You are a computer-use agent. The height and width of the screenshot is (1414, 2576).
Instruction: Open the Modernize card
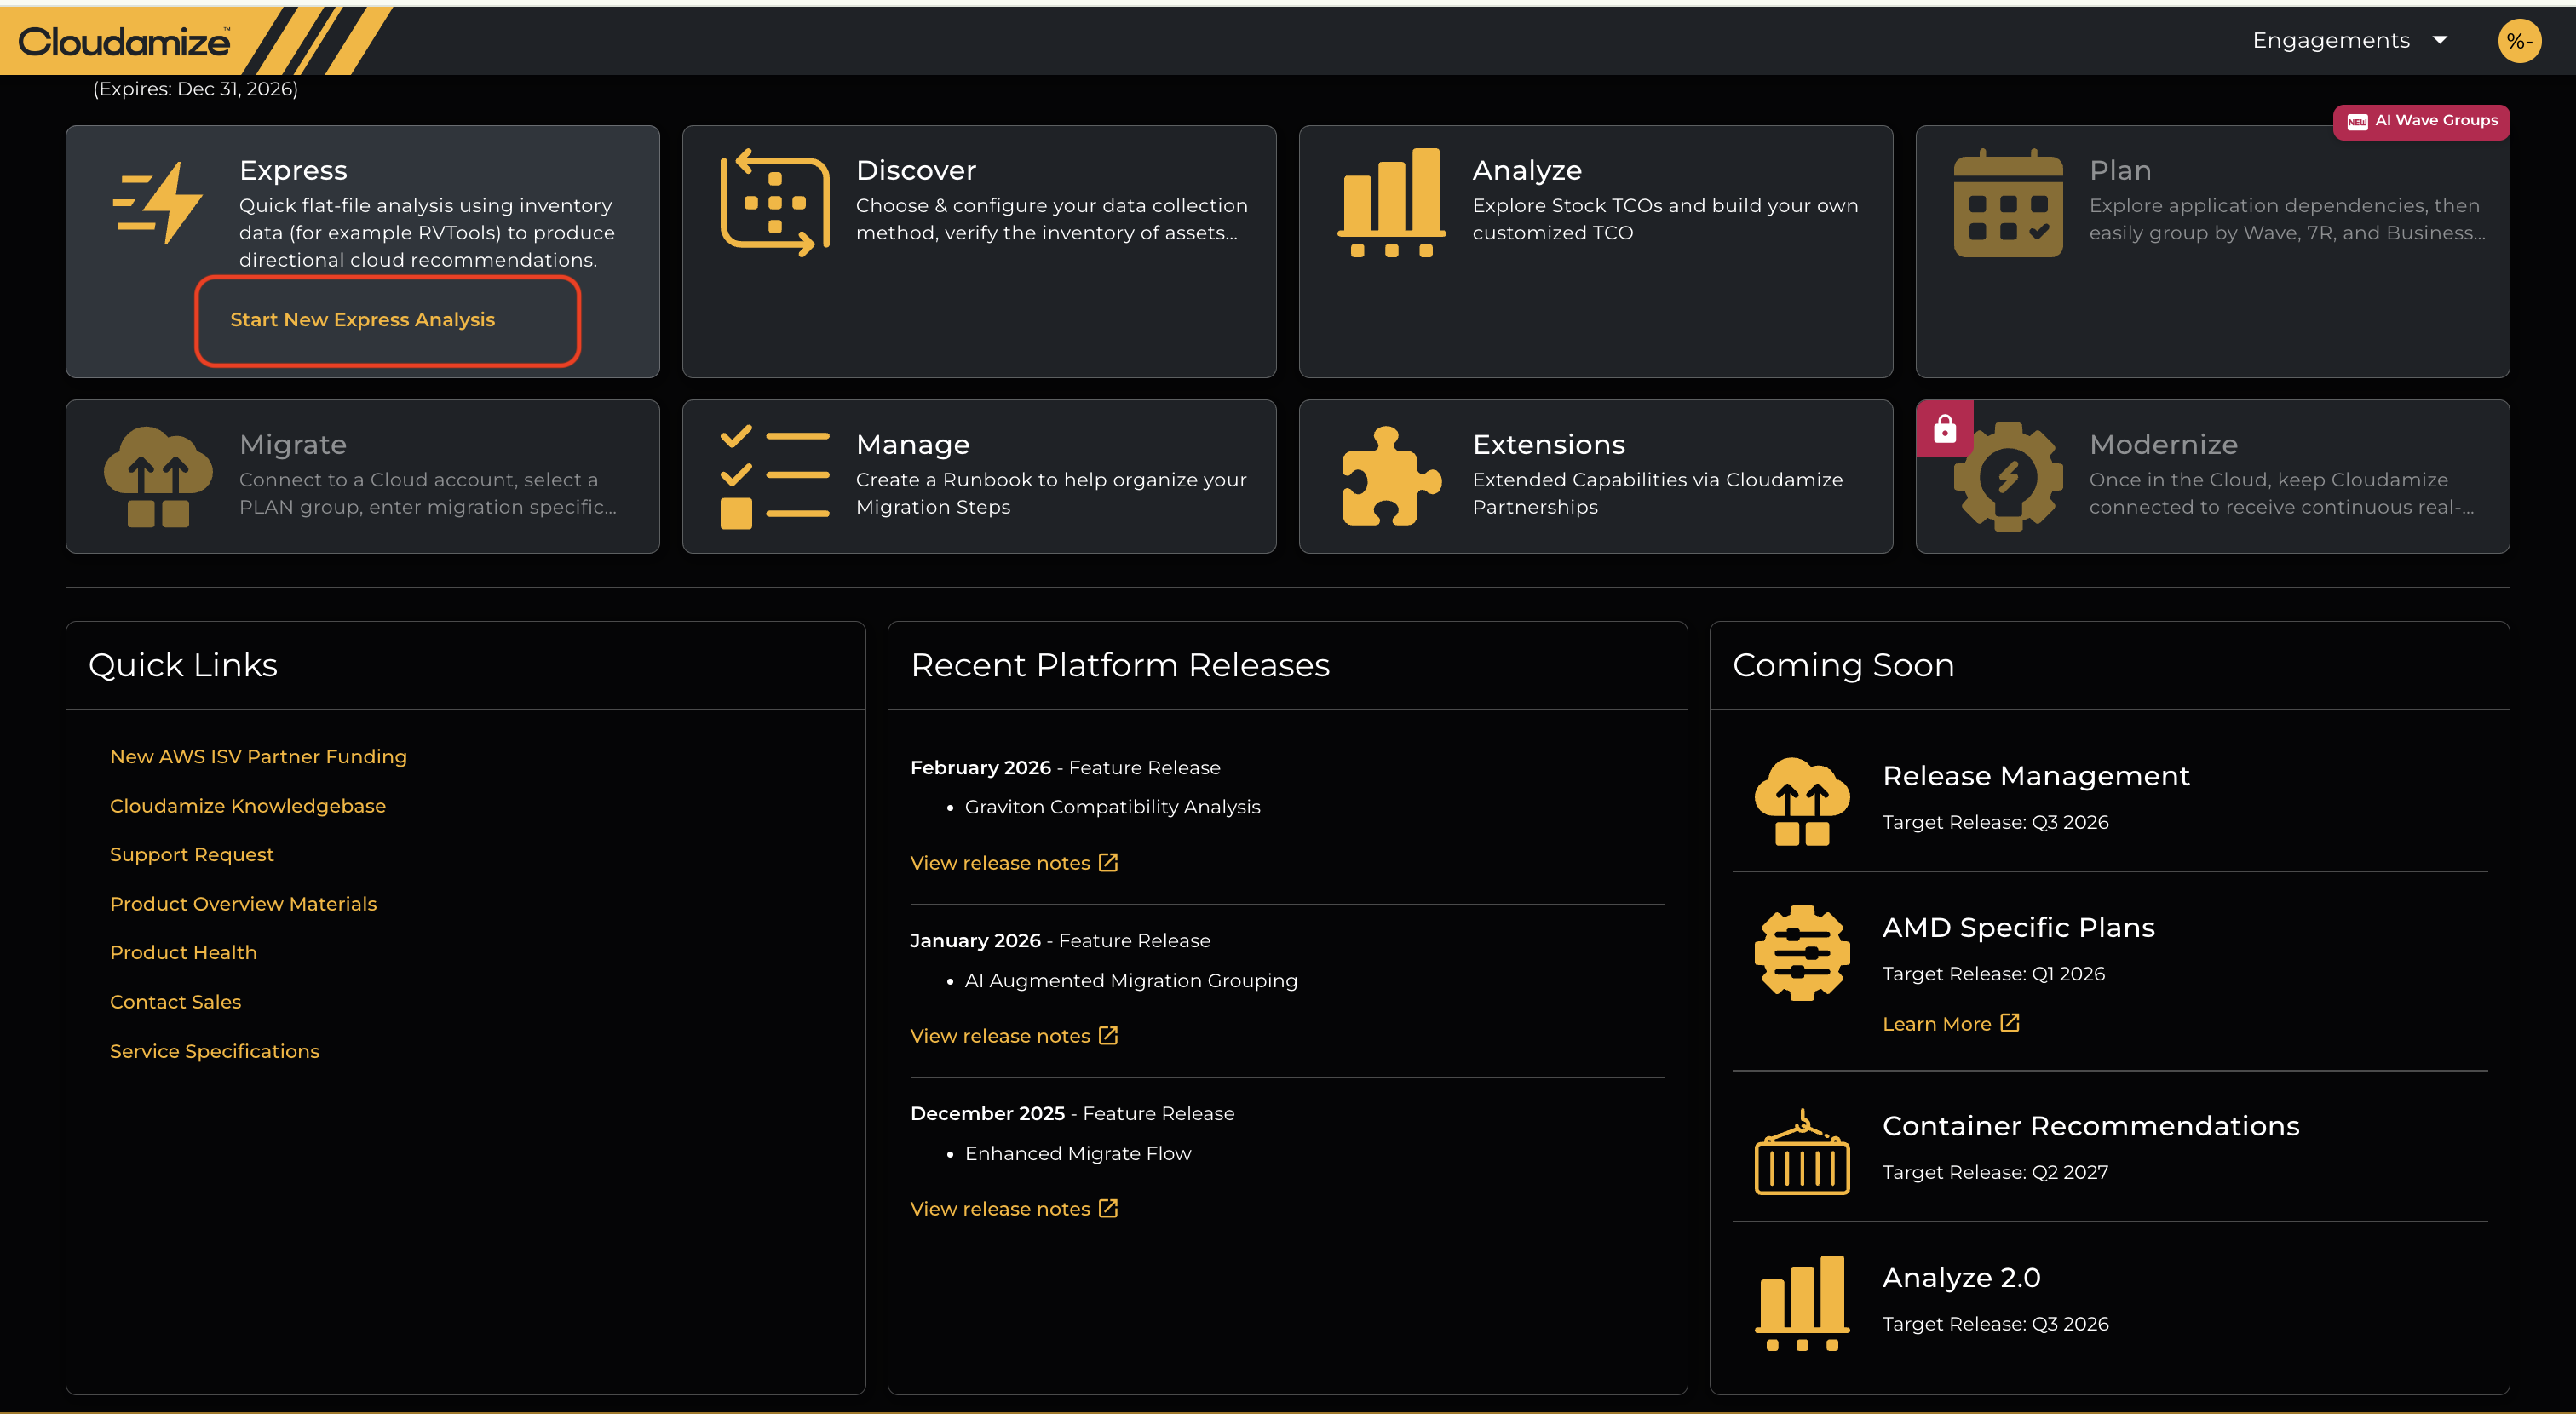click(2212, 477)
